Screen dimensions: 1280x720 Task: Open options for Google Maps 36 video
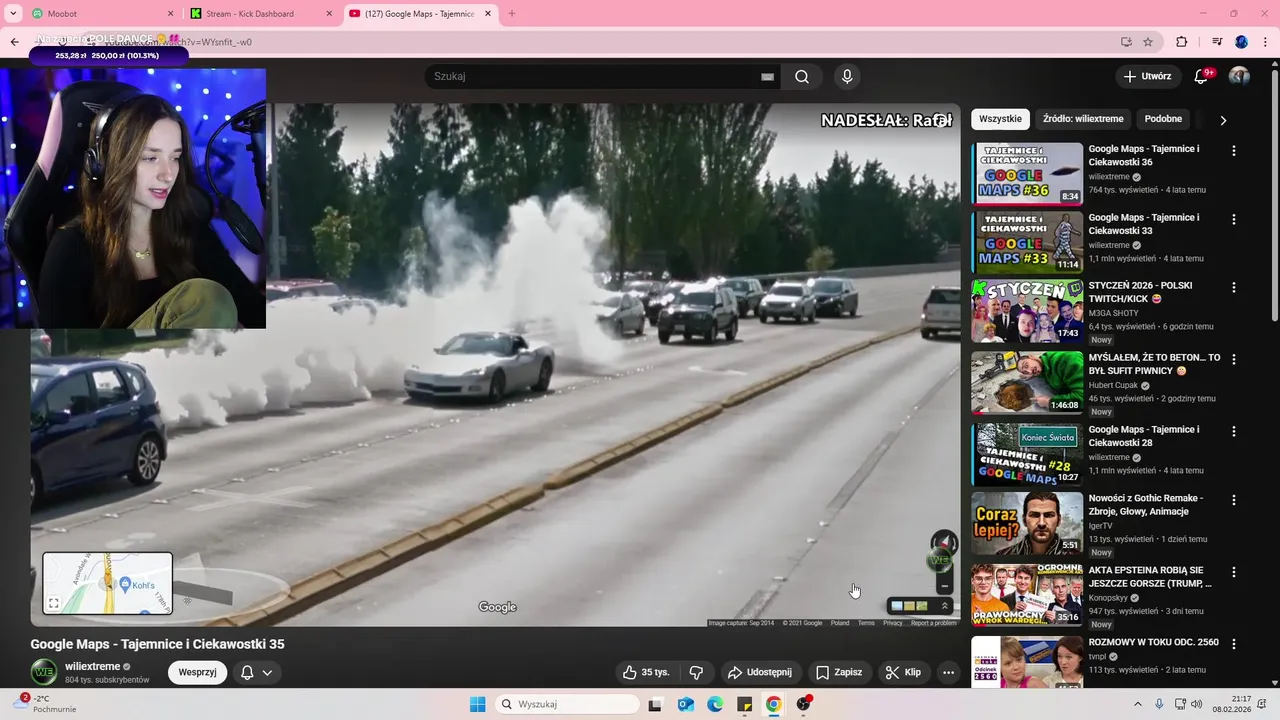click(1233, 150)
